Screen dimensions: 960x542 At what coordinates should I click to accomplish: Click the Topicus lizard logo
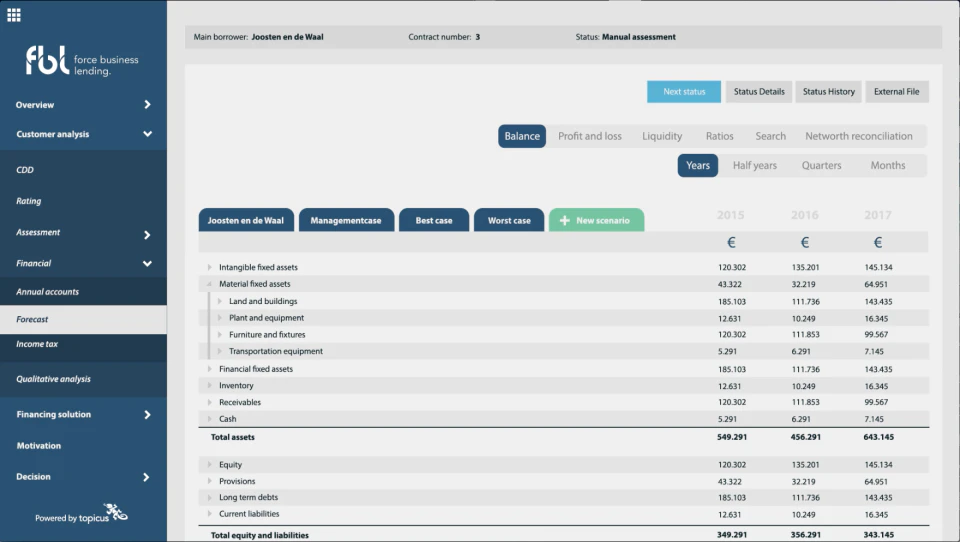(x=115, y=512)
